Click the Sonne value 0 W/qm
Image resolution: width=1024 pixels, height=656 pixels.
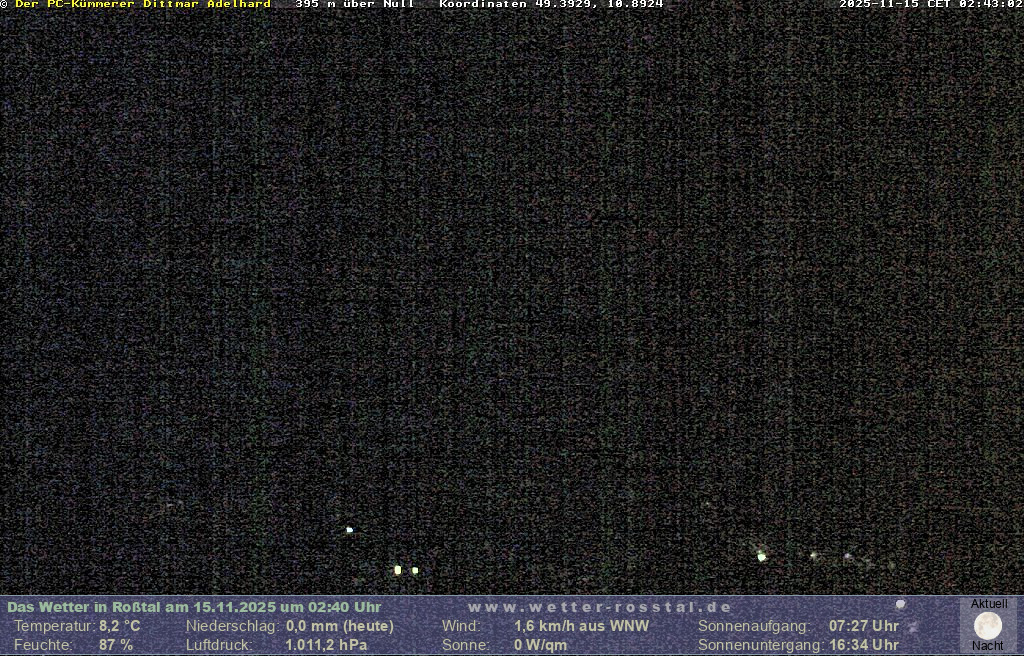click(x=540, y=645)
